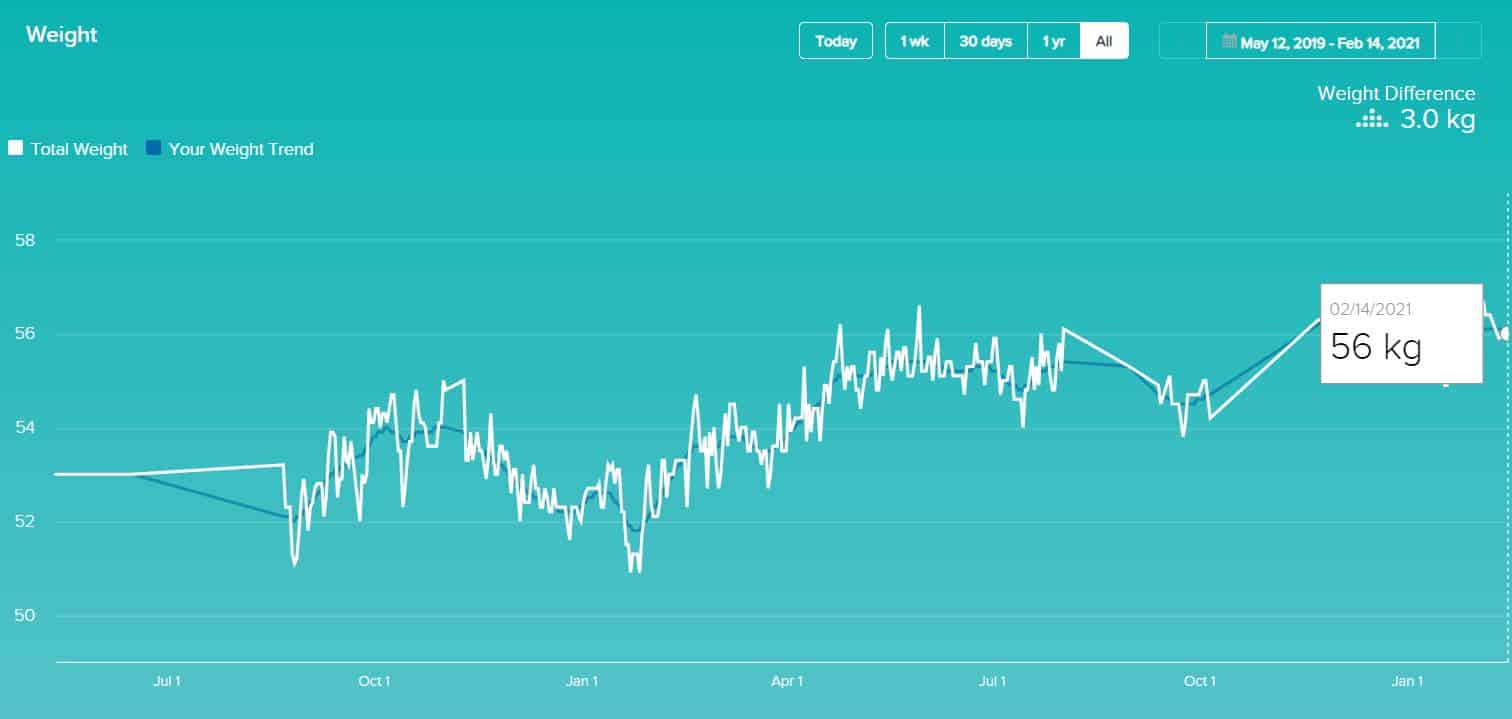
Task: Switch to the 30 days view
Action: click(x=985, y=41)
